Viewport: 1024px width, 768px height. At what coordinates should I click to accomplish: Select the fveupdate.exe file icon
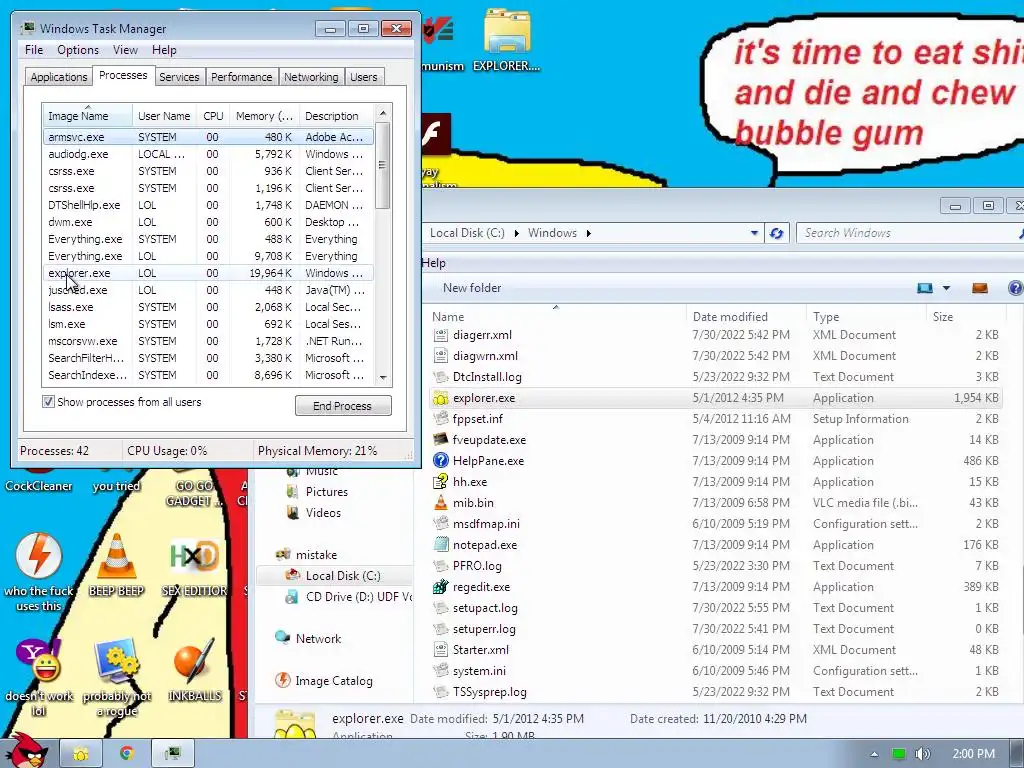coord(441,440)
